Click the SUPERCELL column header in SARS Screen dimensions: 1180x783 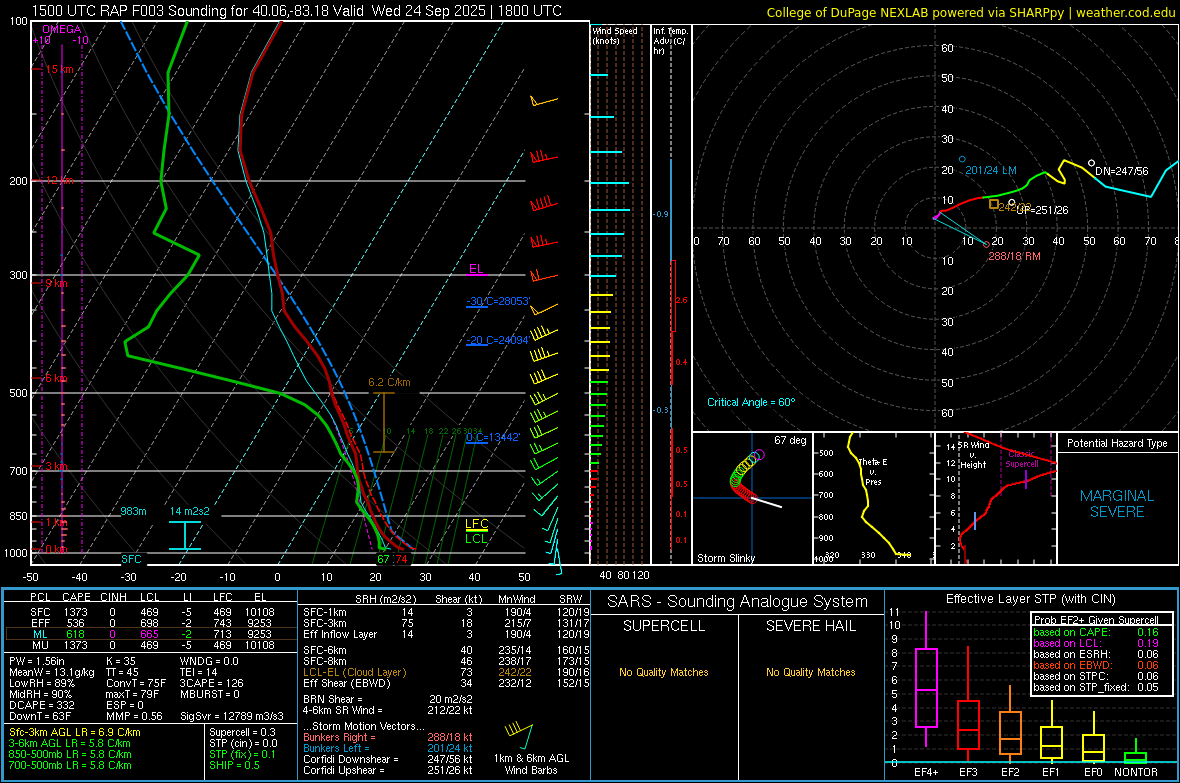coord(664,626)
